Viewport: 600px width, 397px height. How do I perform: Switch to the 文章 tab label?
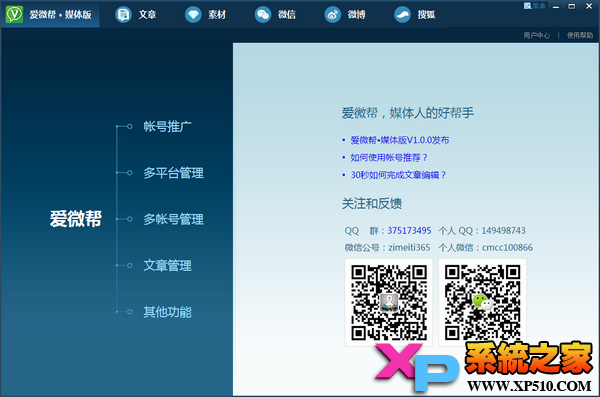click(147, 15)
